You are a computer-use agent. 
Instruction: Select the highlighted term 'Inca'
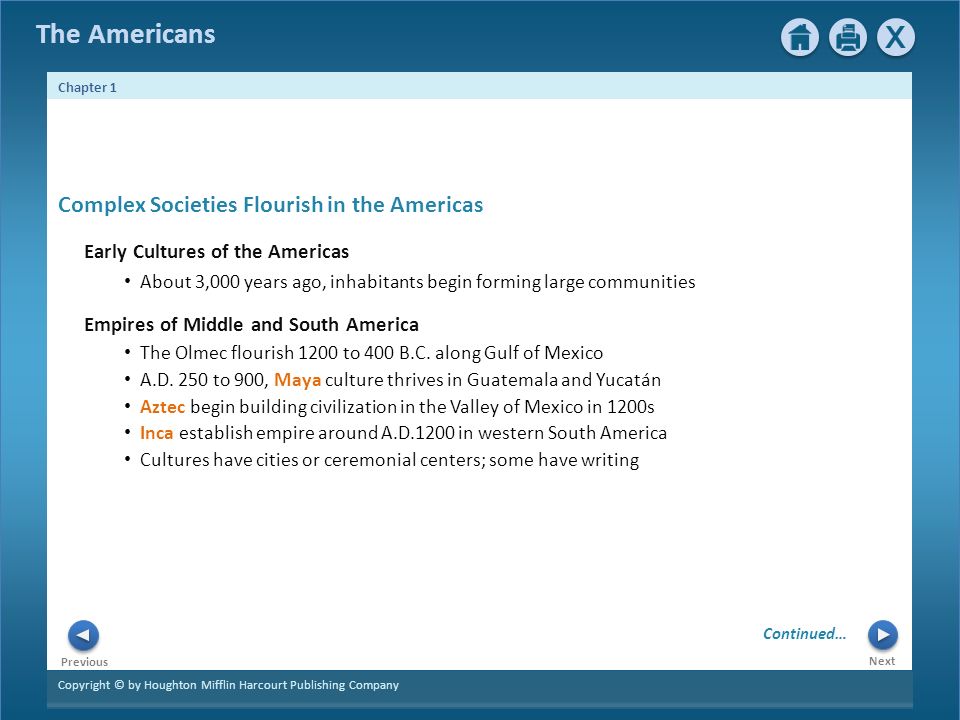click(x=157, y=433)
